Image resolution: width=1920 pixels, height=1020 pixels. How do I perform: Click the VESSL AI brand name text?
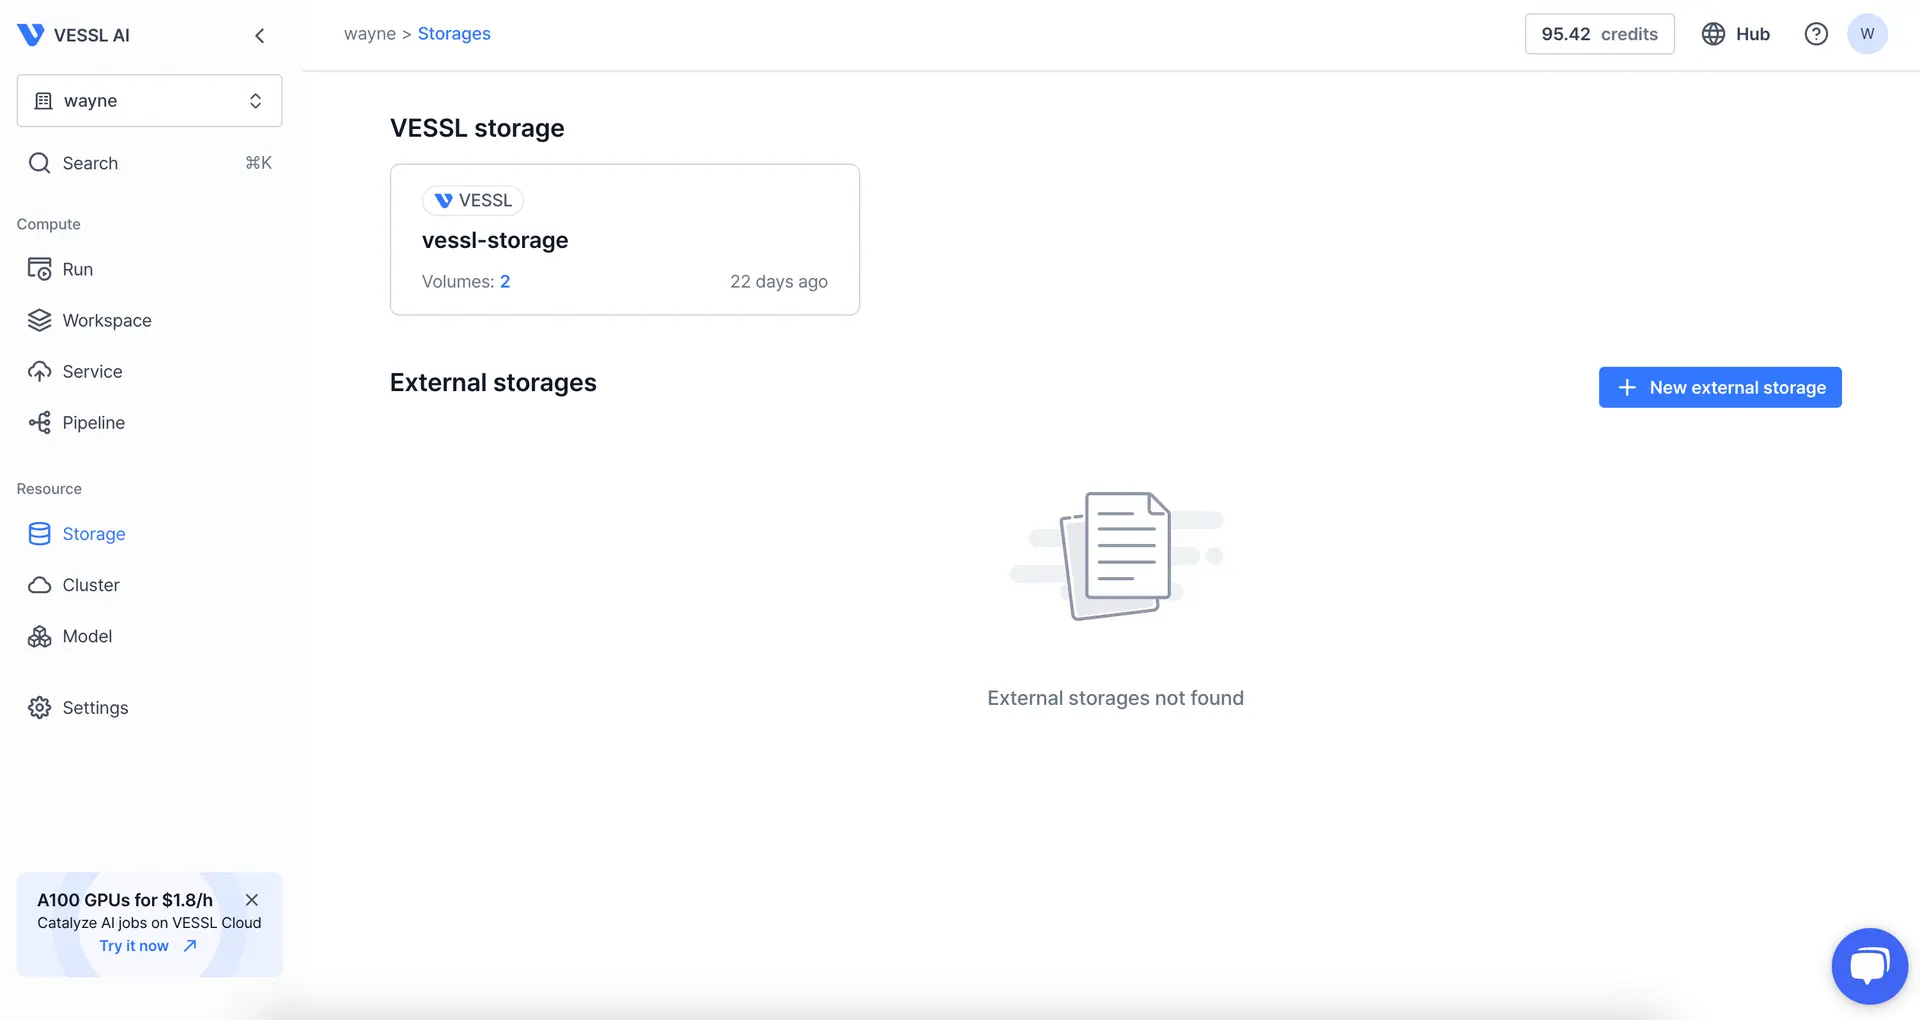(x=92, y=35)
